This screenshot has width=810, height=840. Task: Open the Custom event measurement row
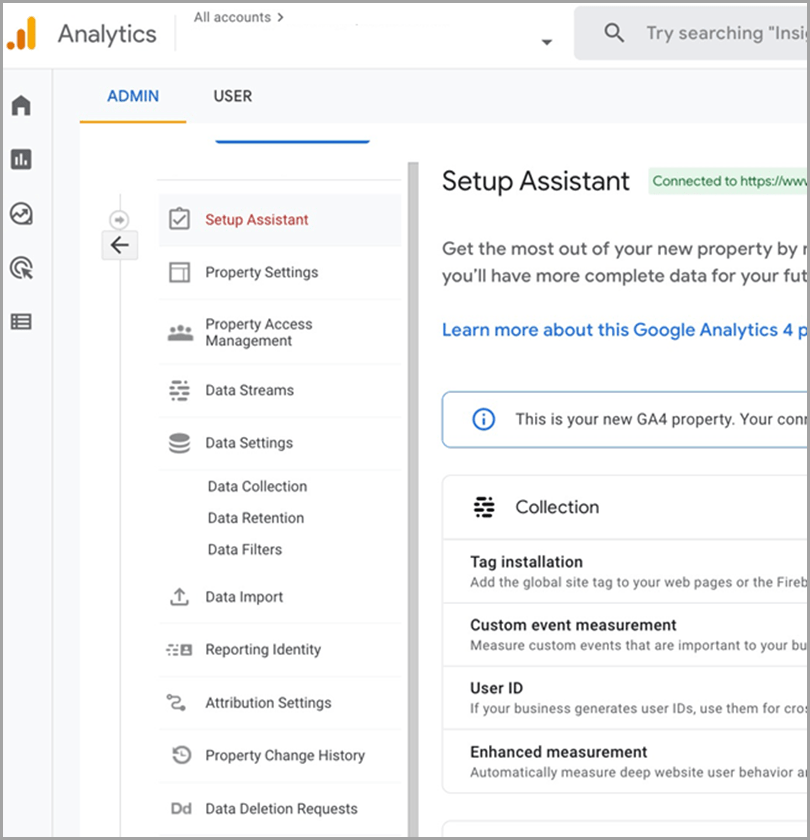point(625,635)
